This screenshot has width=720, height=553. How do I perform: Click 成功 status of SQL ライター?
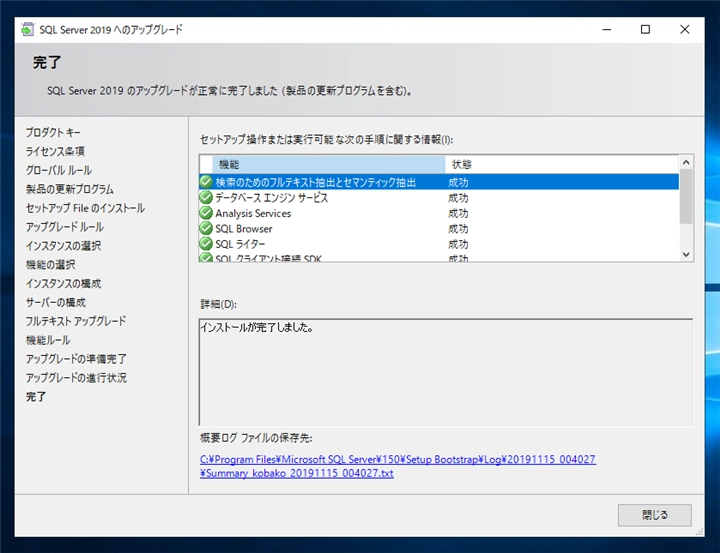pyautogui.click(x=458, y=244)
